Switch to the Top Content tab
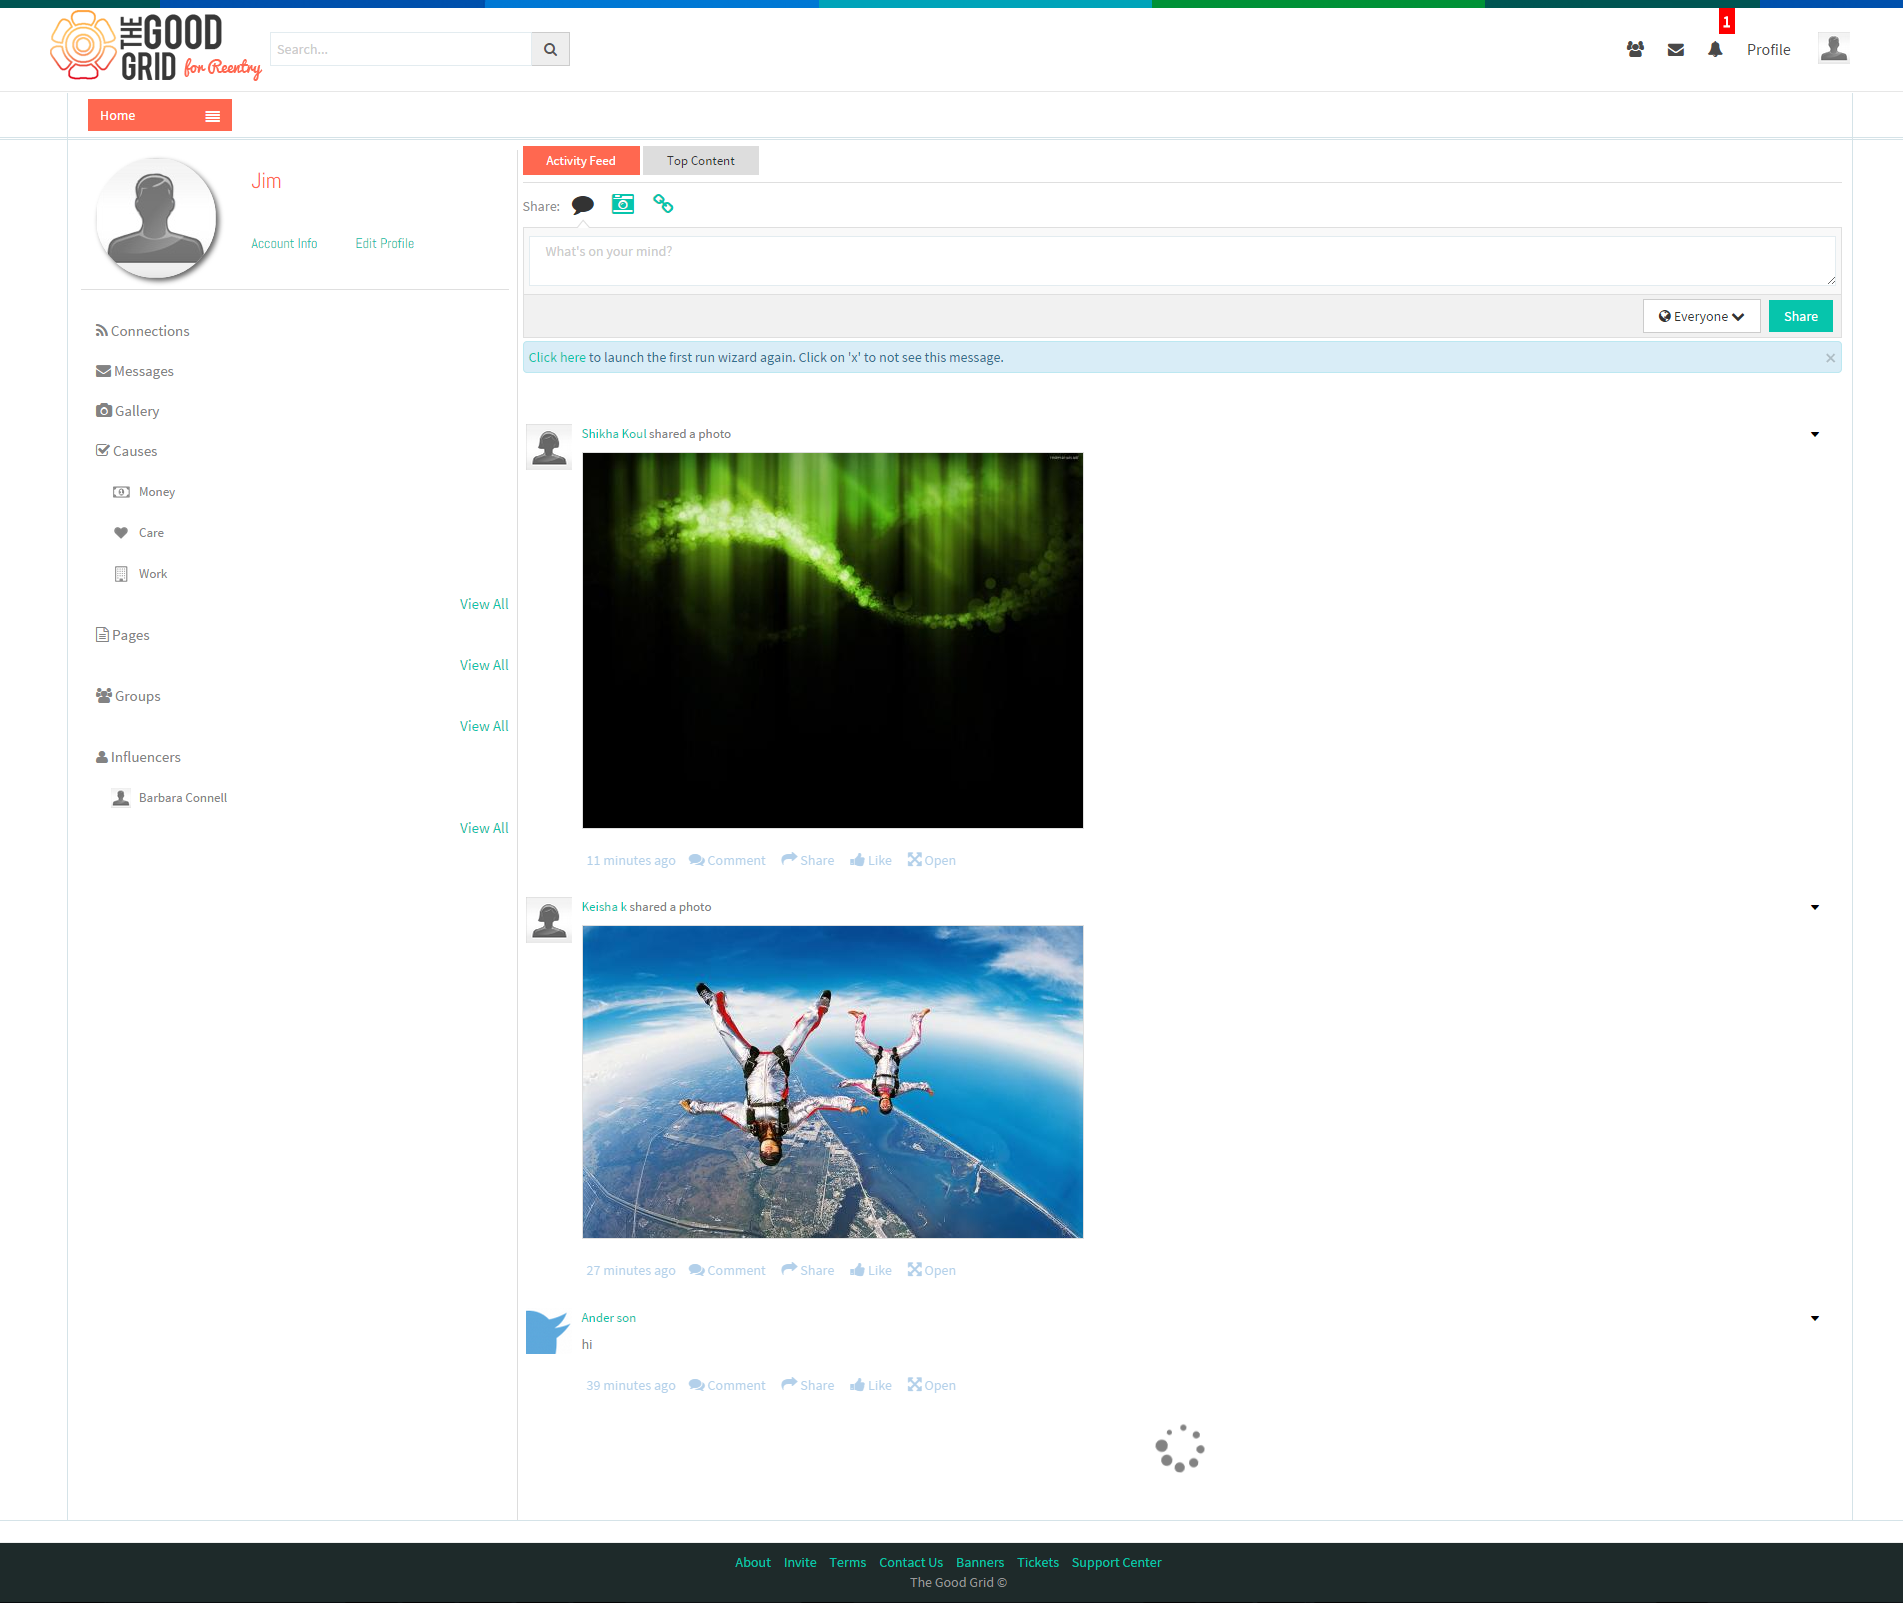The width and height of the screenshot is (1903, 1604). coord(700,161)
